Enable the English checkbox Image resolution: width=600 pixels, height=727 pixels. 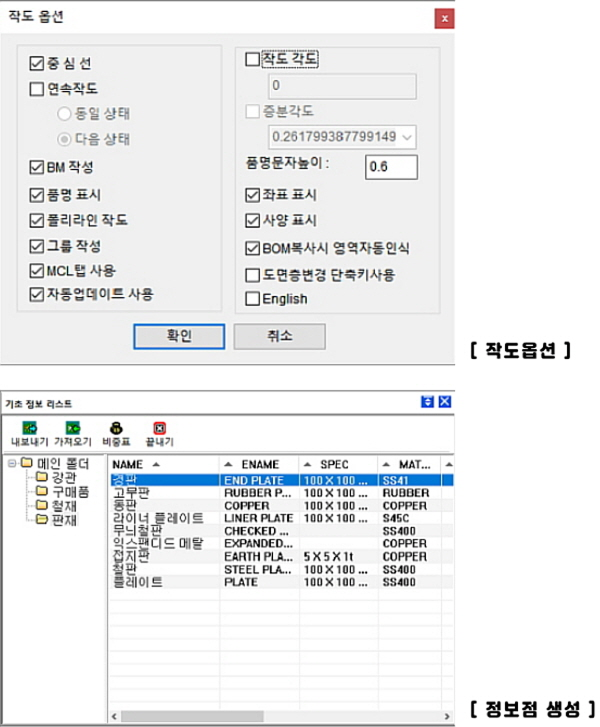tap(252, 299)
